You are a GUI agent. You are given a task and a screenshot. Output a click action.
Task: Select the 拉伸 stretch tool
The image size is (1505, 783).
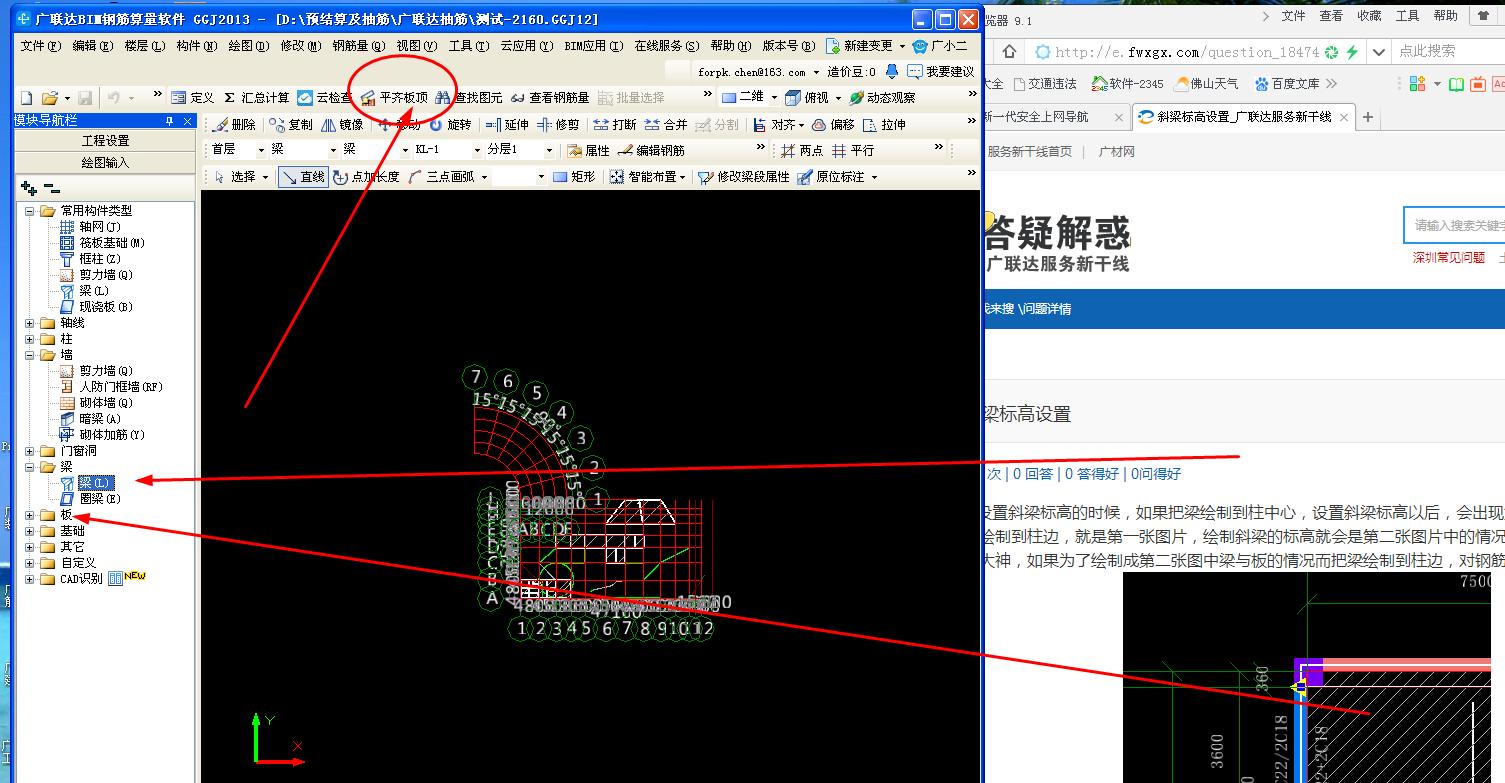tap(884, 125)
